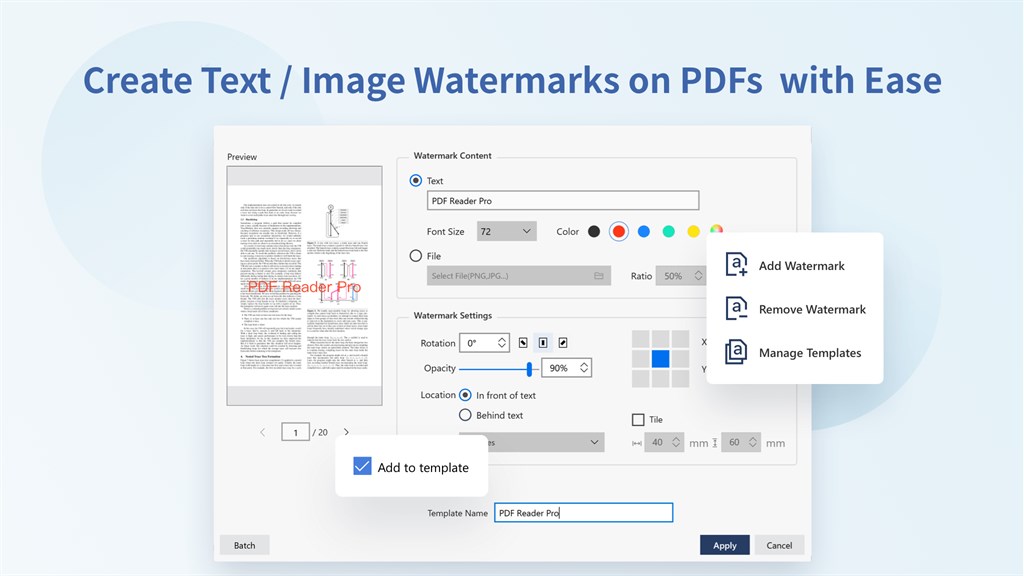The width and height of the screenshot is (1024, 576).
Task: Adjust the tile horizontal spacing 40 stepper
Action: point(676,442)
